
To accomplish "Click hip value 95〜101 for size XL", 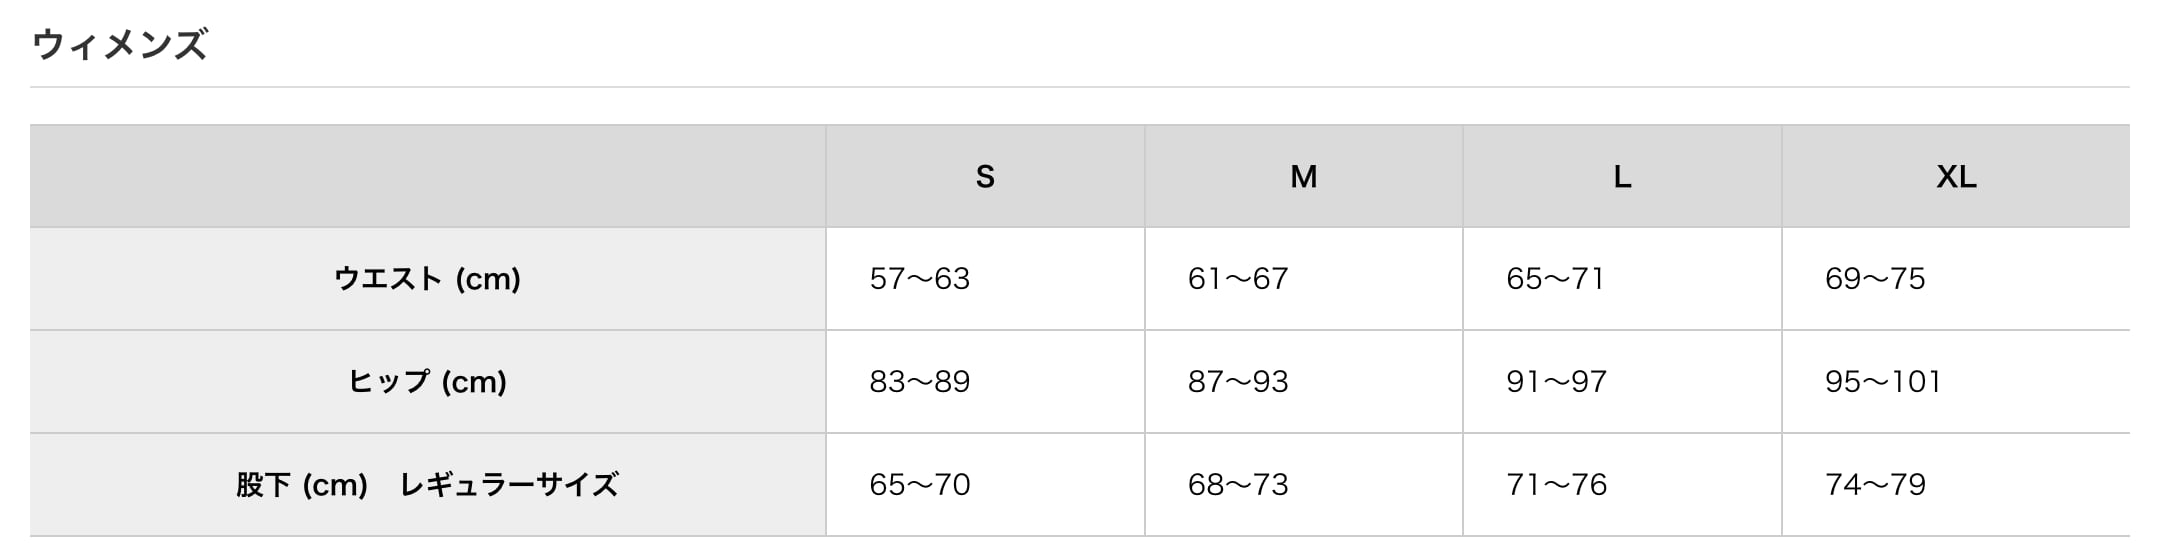I will point(1883,382).
